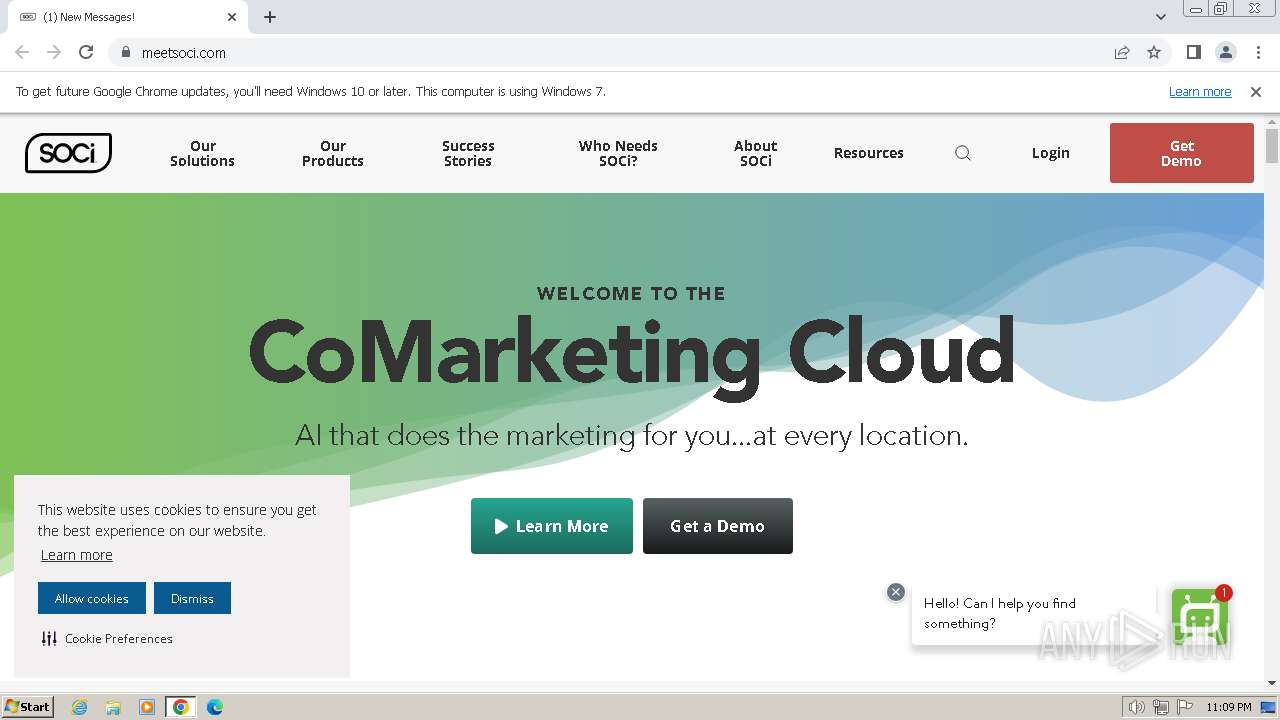Open the Chrome profile avatar icon
The image size is (1280, 720).
pos(1225,52)
